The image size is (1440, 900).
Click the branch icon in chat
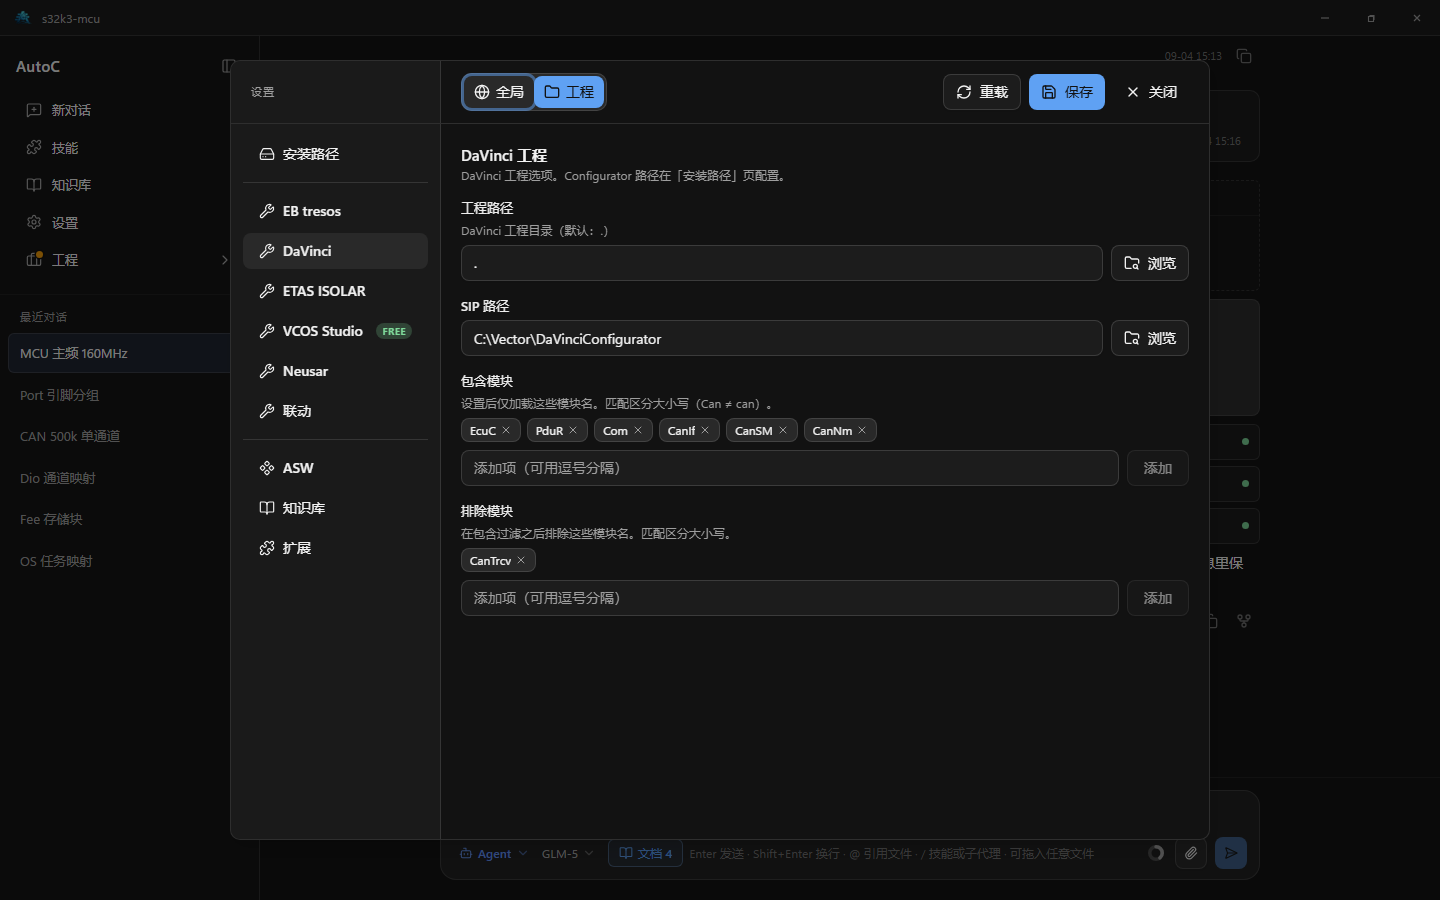1244,621
